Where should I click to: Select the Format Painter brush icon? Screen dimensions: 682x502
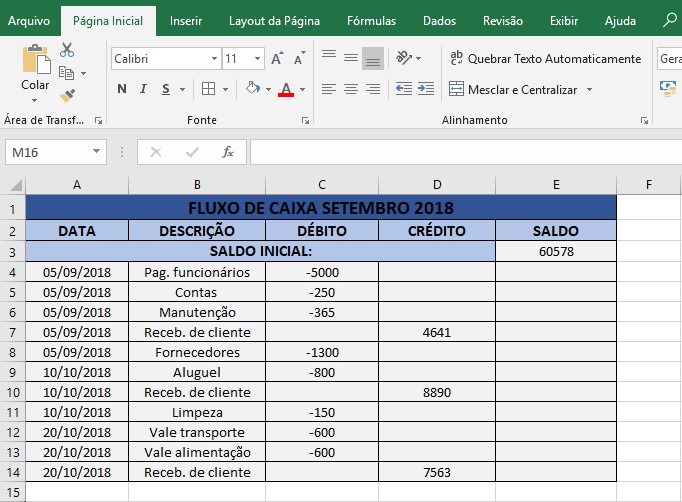pos(67,96)
